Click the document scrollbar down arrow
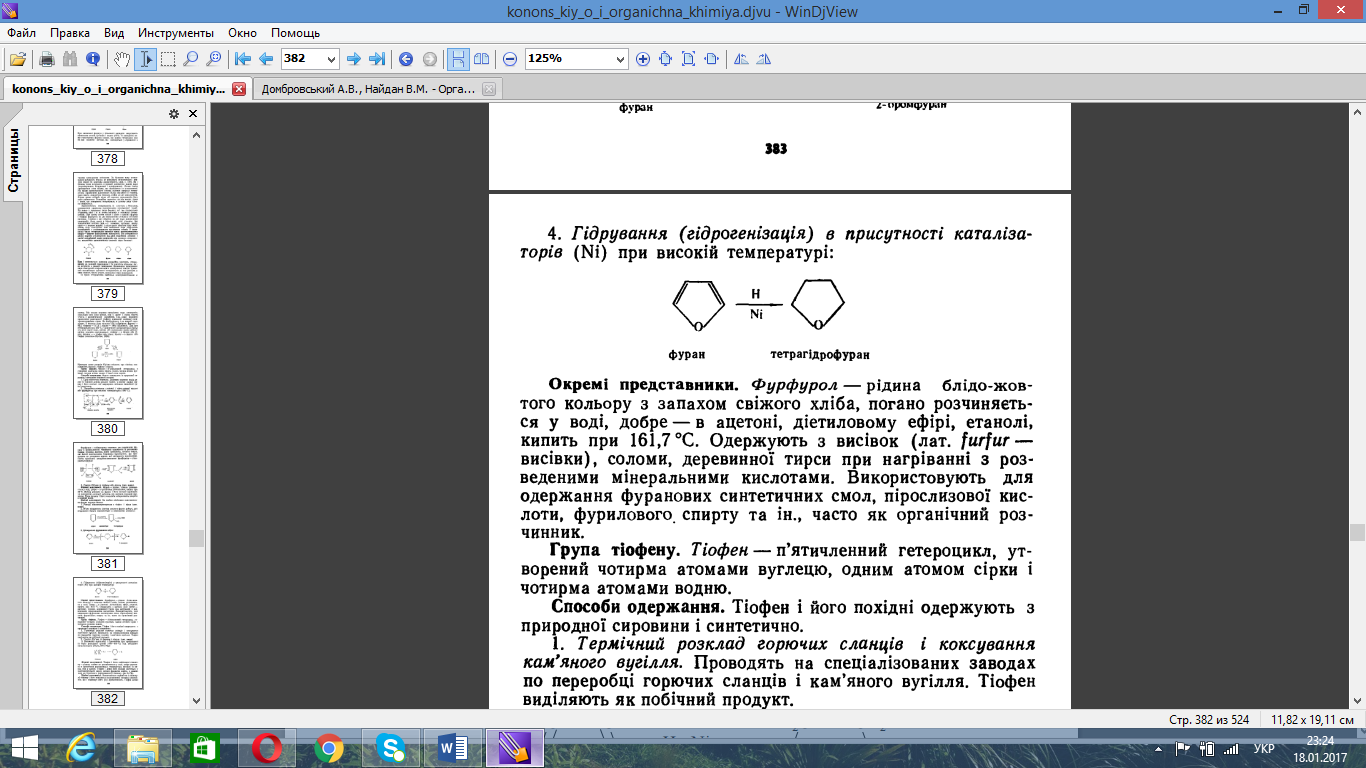The image size is (1366, 768). [x=1357, y=702]
